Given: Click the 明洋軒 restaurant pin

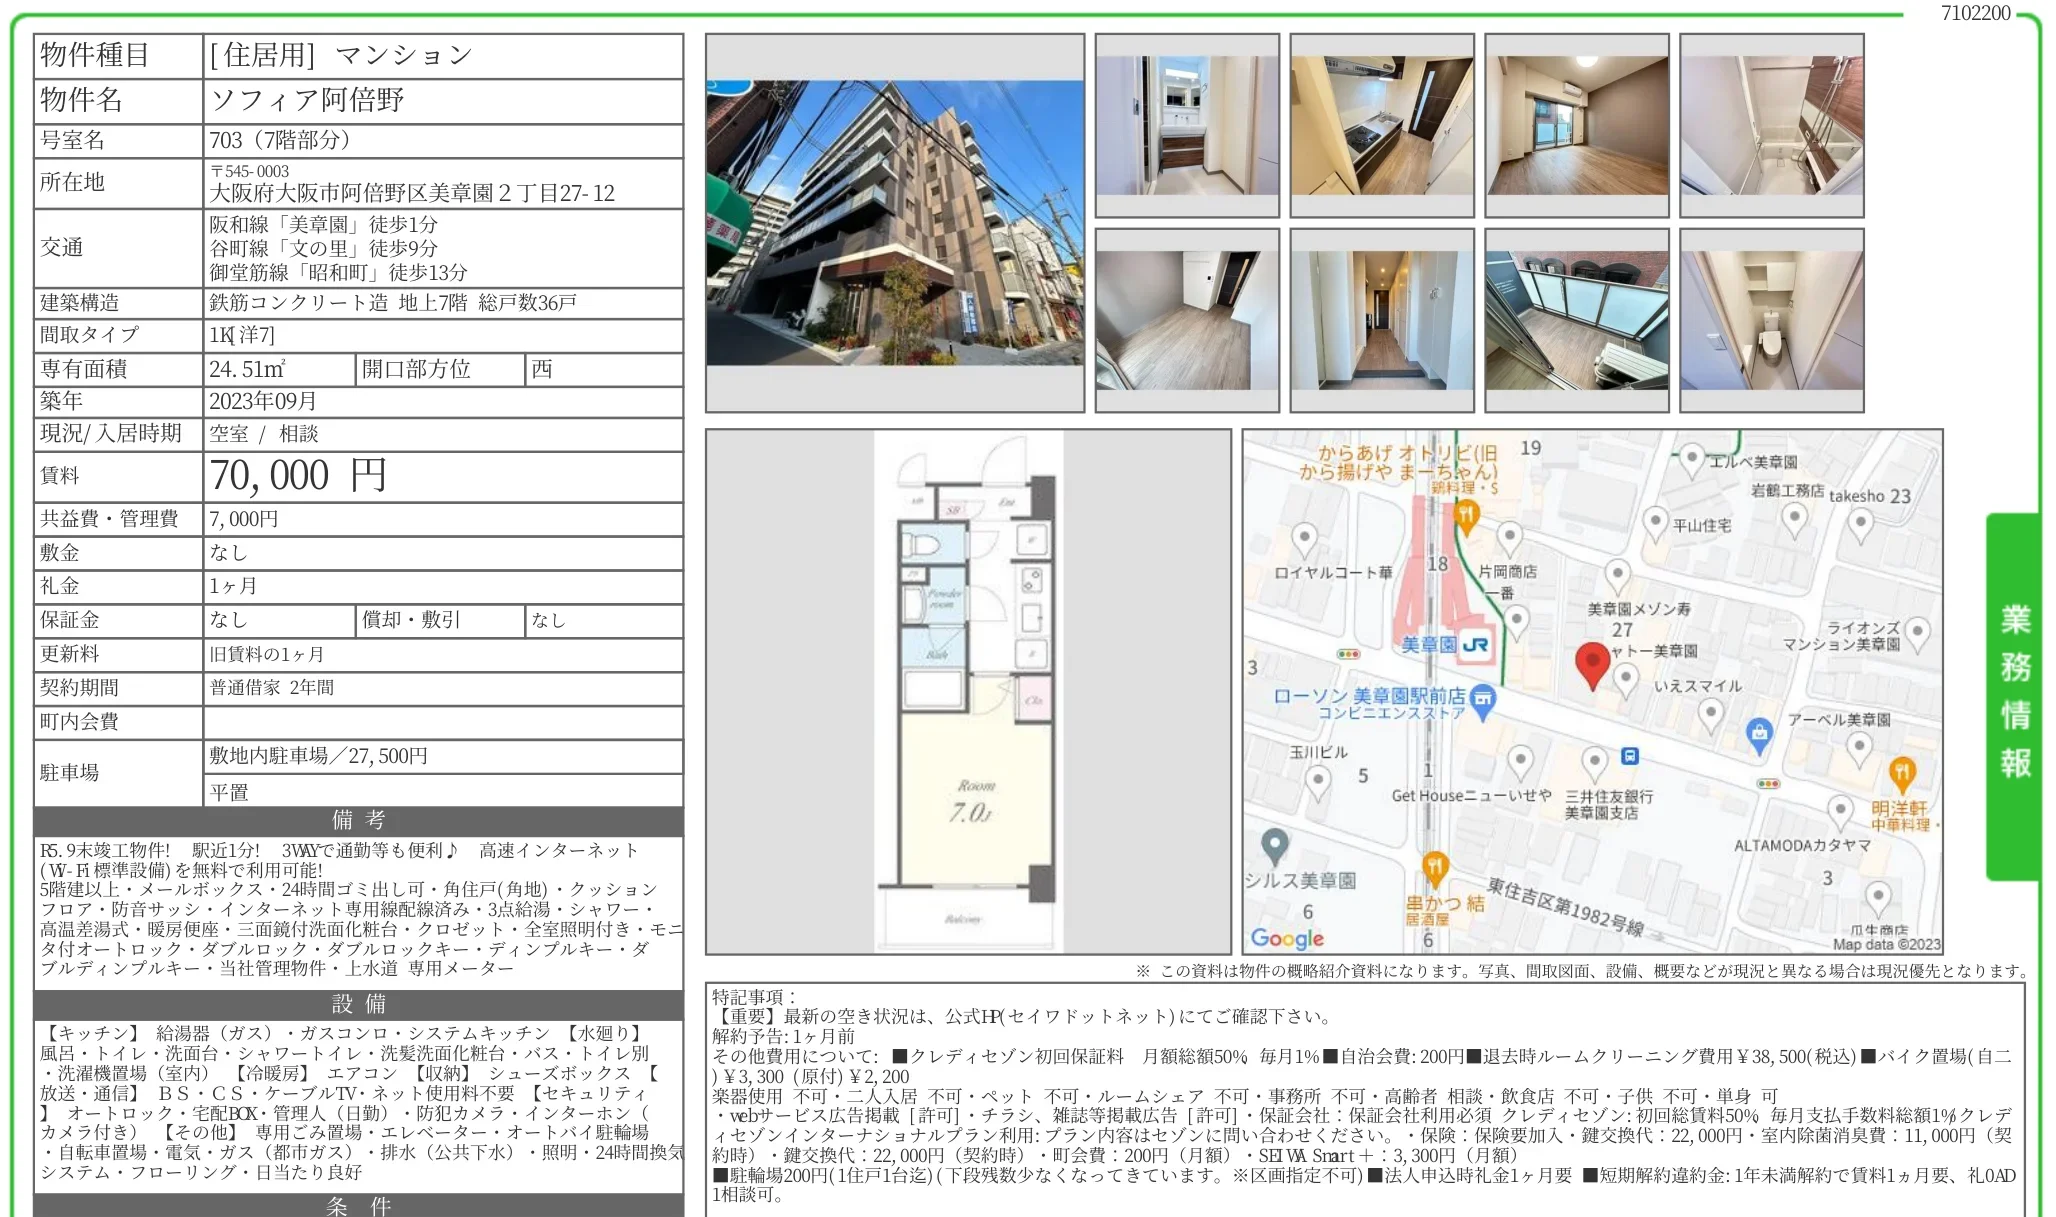Looking at the screenshot, I should coord(1901,774).
